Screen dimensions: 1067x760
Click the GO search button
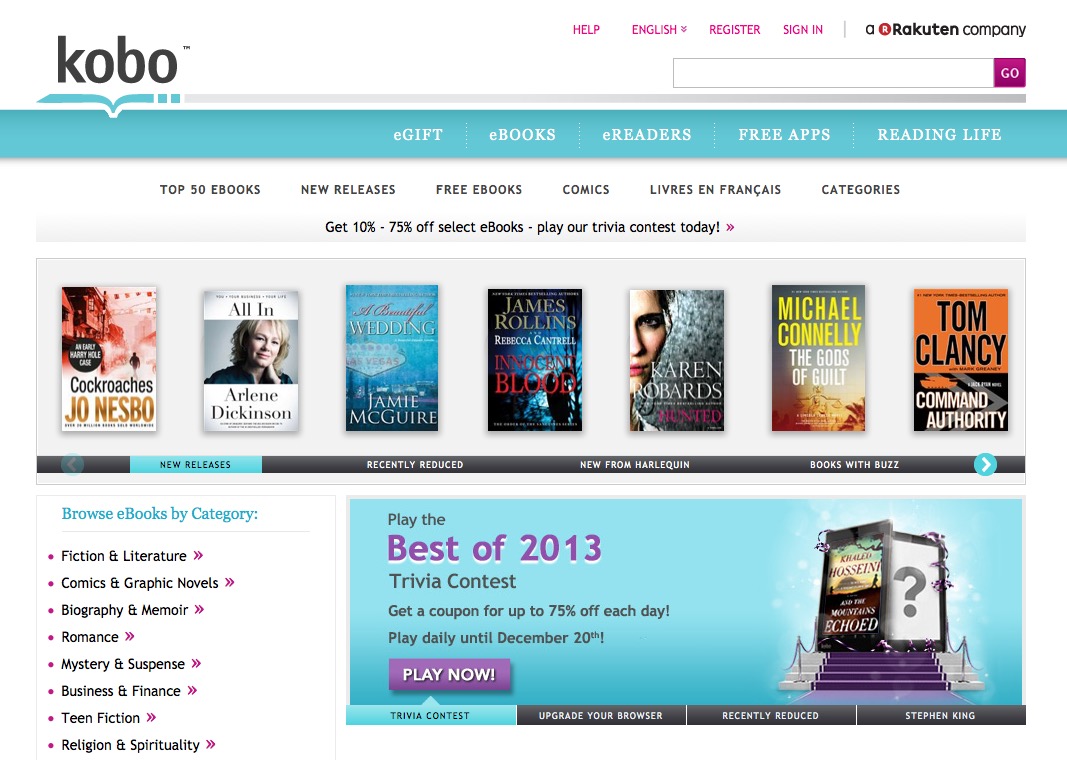[1009, 72]
